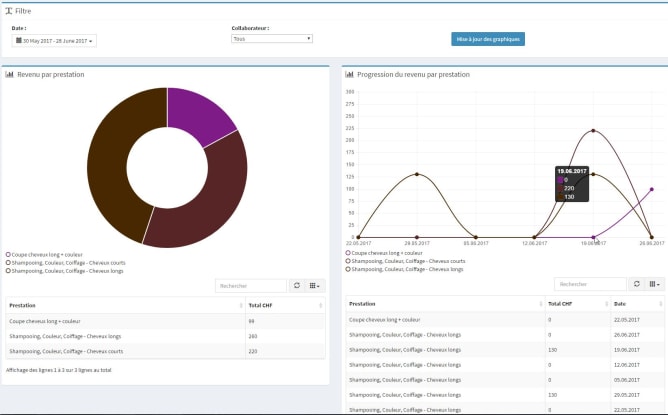Toggle donut legend Coupe cheveux long + couleur
Screen dimensions: 668x415
coord(44,254)
